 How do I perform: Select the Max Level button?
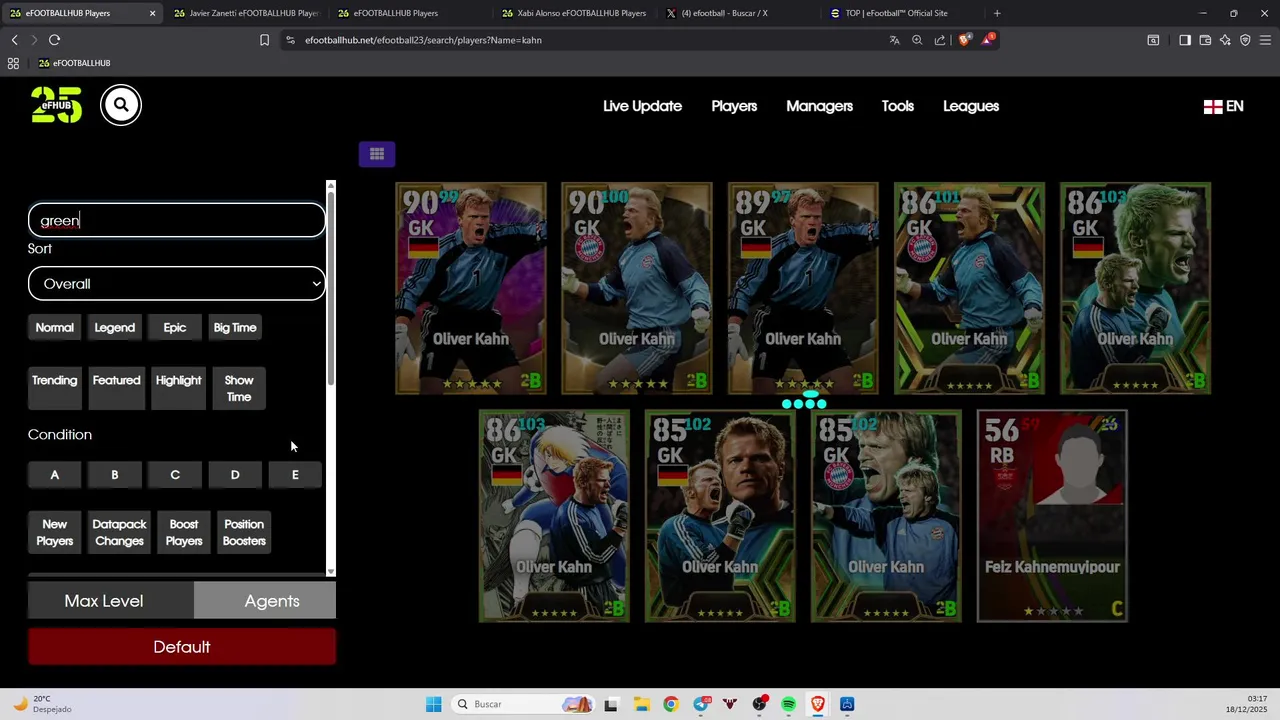point(111,601)
